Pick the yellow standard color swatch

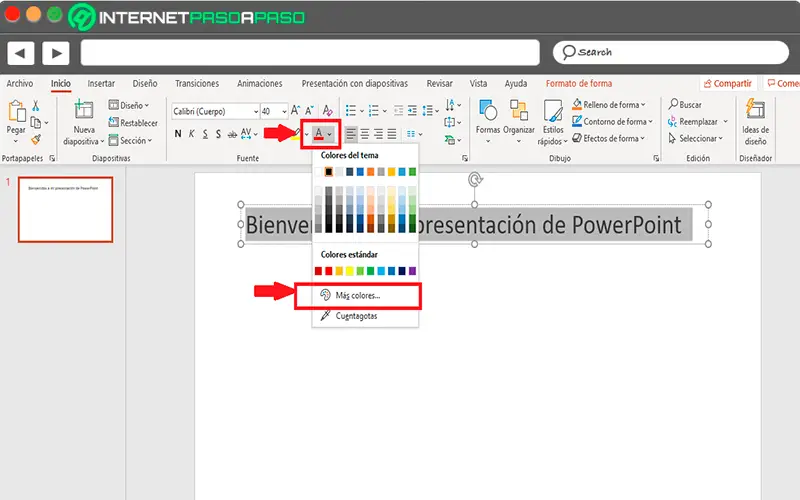[x=349, y=271]
